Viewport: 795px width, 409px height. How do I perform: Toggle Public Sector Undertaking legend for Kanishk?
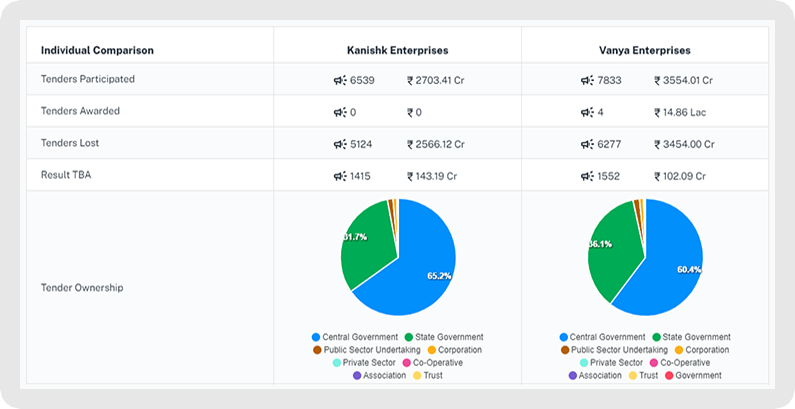pos(367,350)
